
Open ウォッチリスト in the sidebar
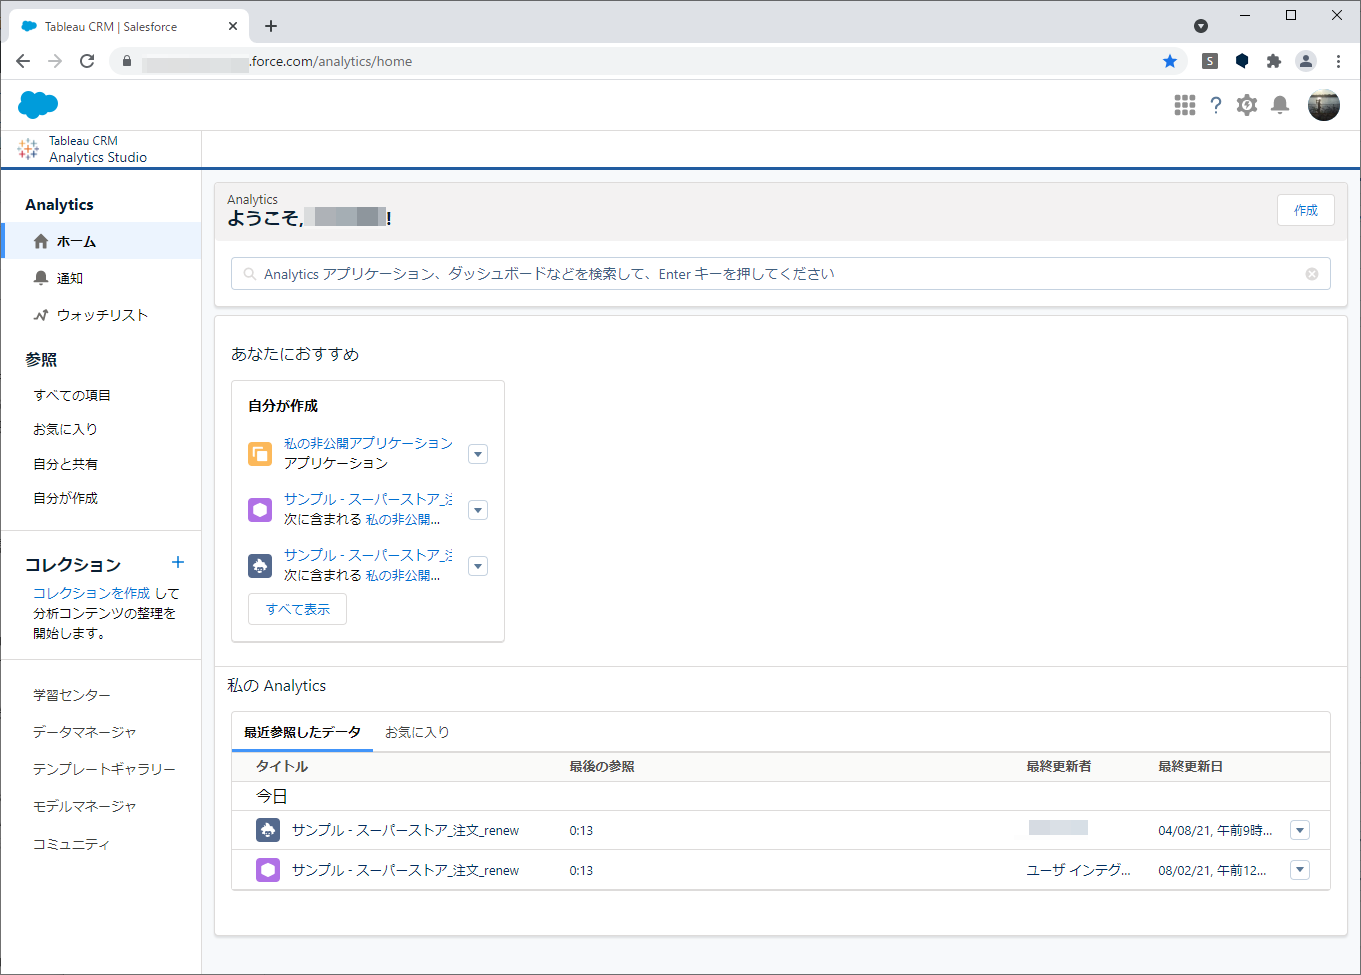coord(101,315)
